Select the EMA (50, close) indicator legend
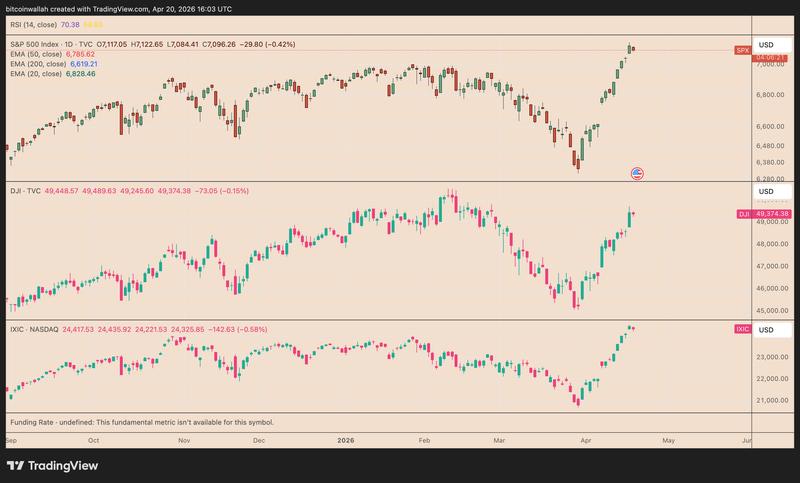This screenshot has width=800, height=483. (36, 54)
